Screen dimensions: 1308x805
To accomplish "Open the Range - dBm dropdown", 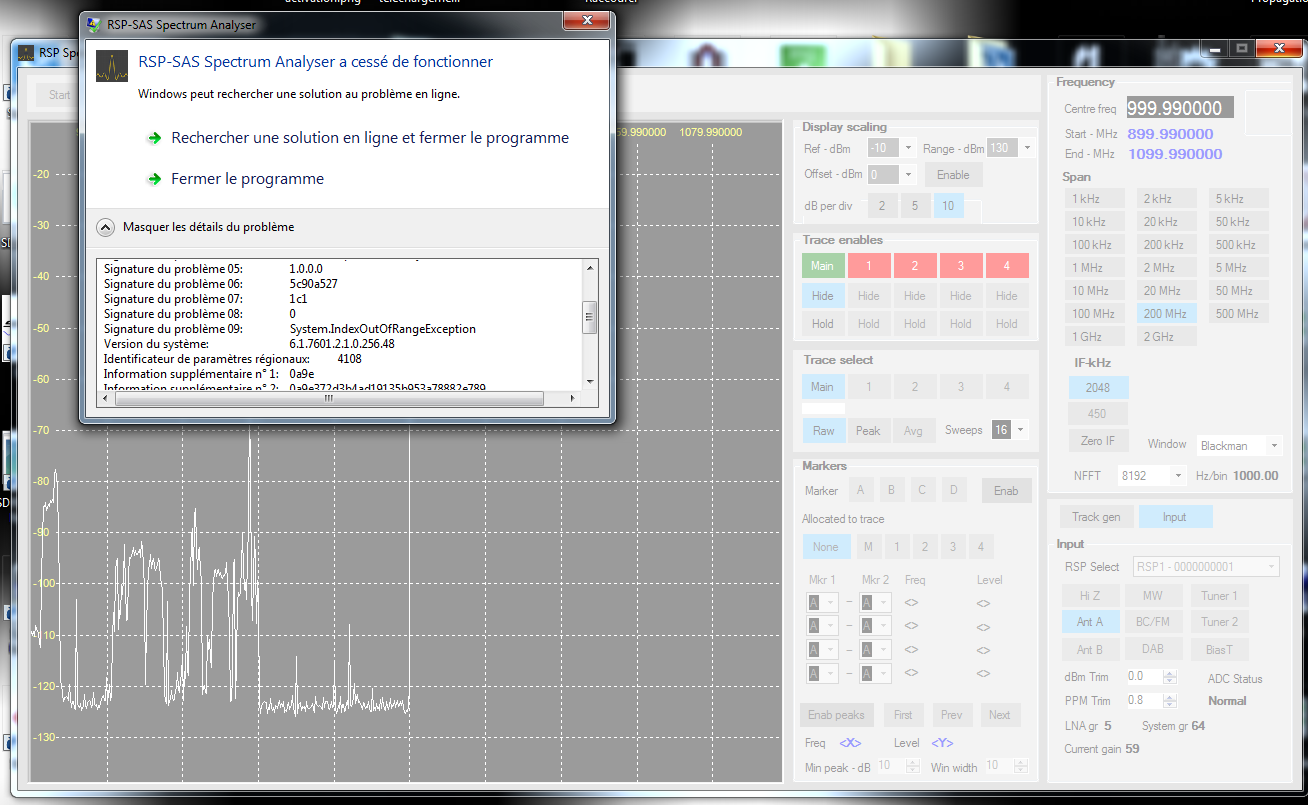I will point(1026,148).
